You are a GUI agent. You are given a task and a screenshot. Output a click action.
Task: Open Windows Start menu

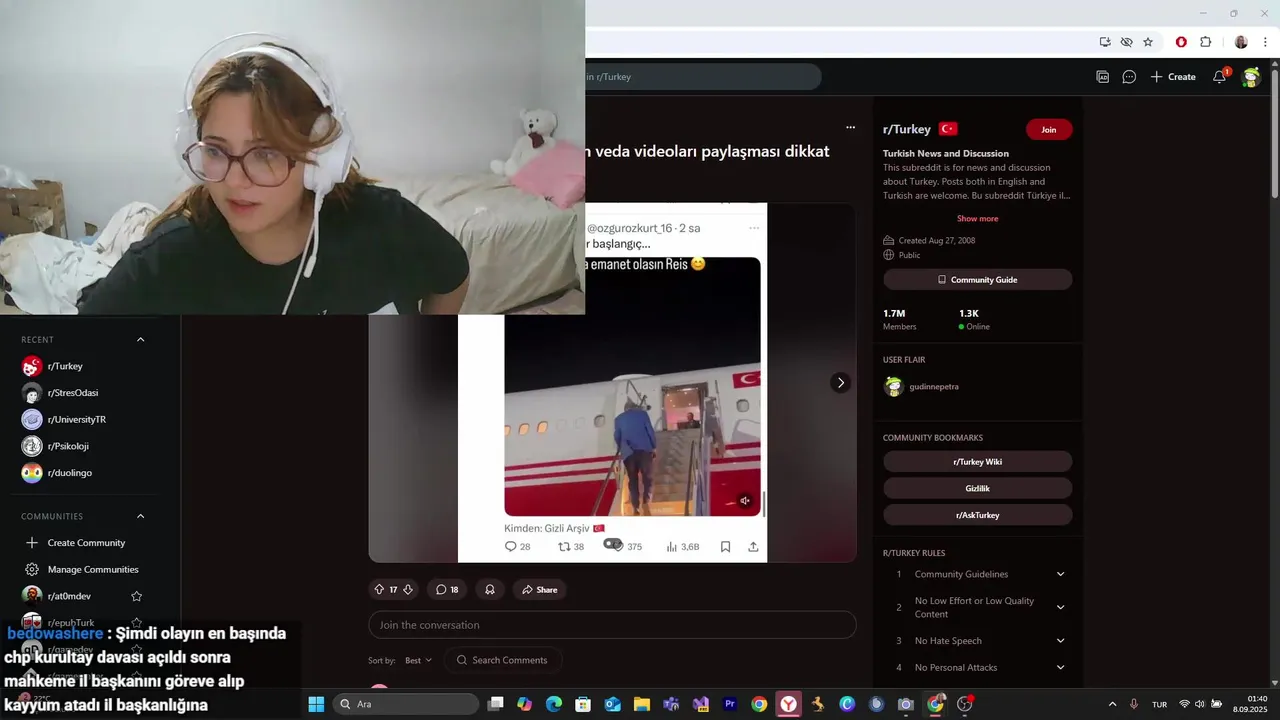pyautogui.click(x=316, y=704)
